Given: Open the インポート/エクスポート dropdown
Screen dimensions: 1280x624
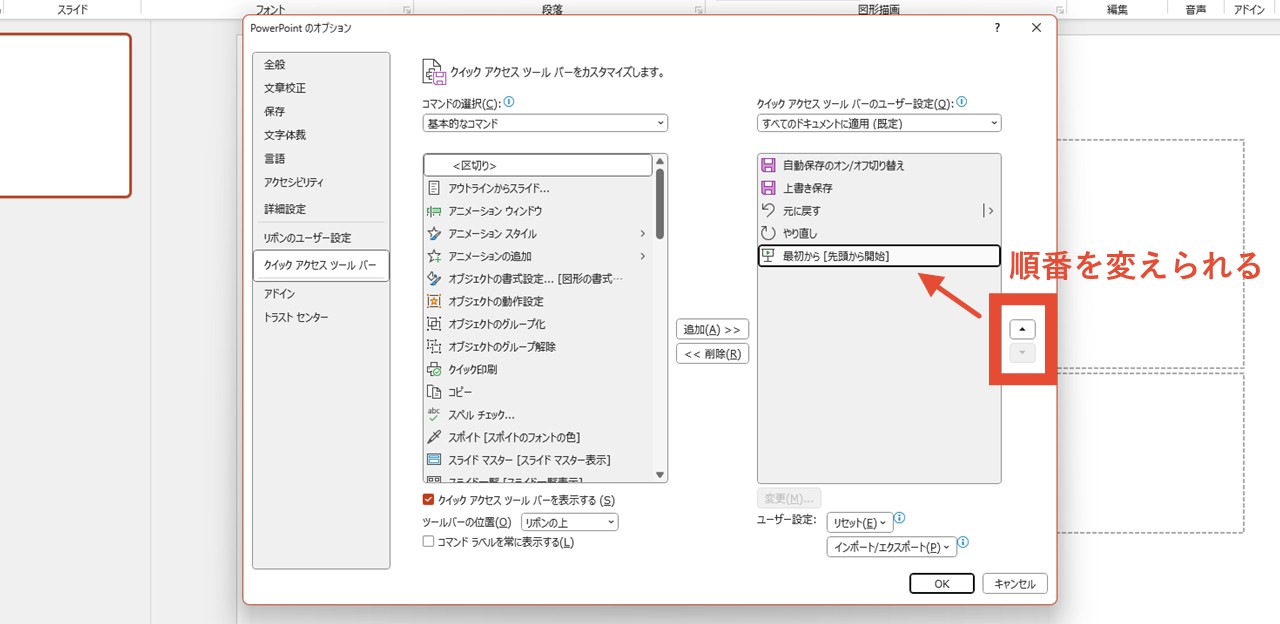Looking at the screenshot, I should (x=892, y=547).
